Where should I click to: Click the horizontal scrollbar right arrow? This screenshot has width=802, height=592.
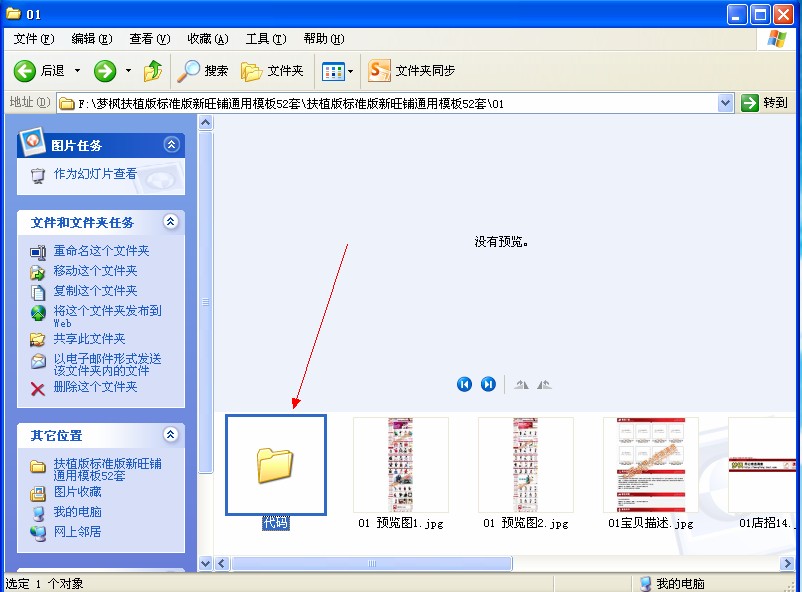786,563
